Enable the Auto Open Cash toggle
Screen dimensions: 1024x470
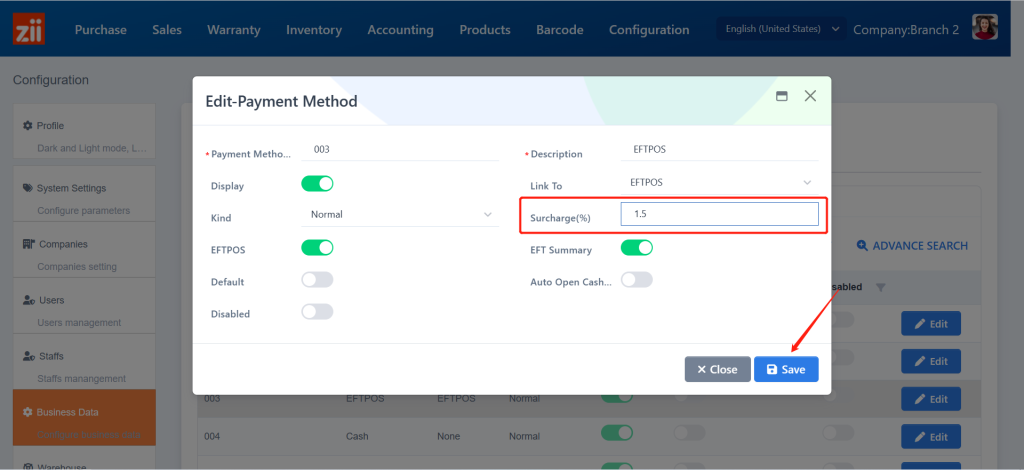pos(637,280)
